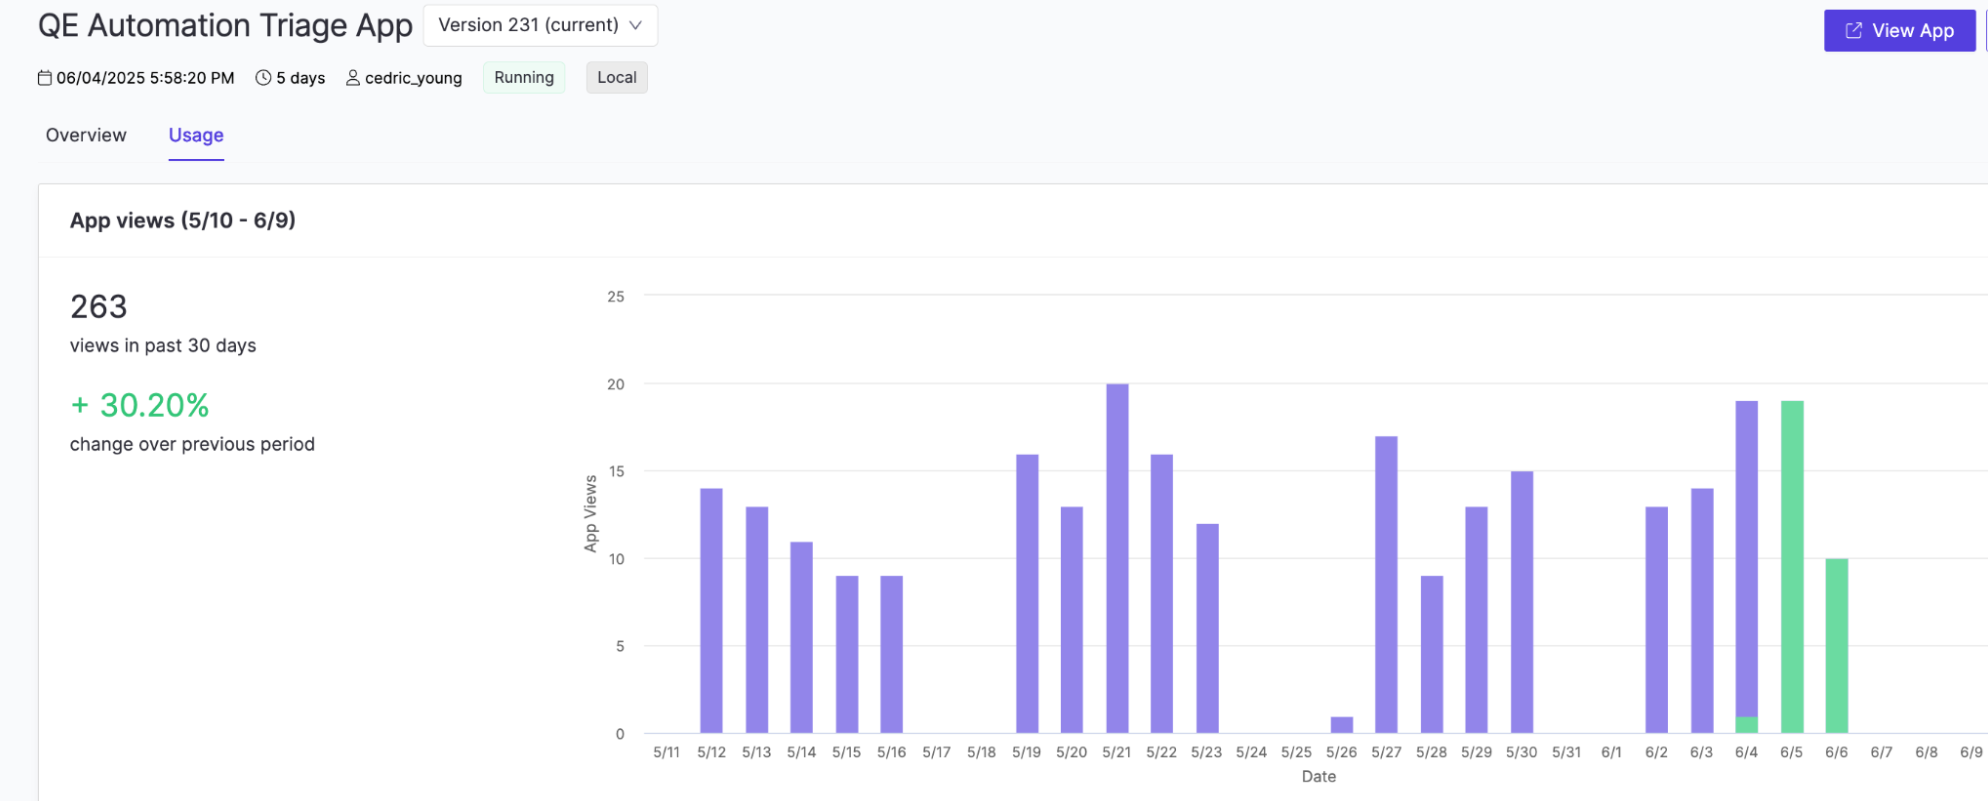Click the calendar icon beside the date
Screen dimensions: 1988x801
tap(45, 78)
